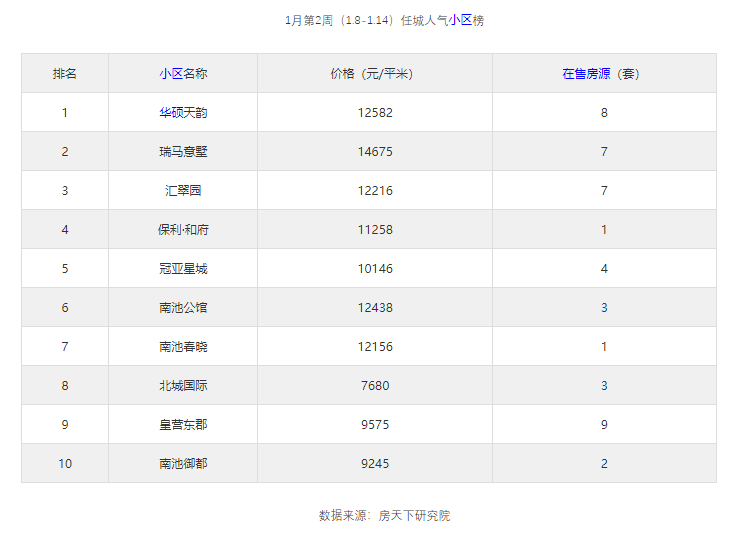Screen dimensions: 737x535
Task: Click the price 12582
Action: [375, 112]
